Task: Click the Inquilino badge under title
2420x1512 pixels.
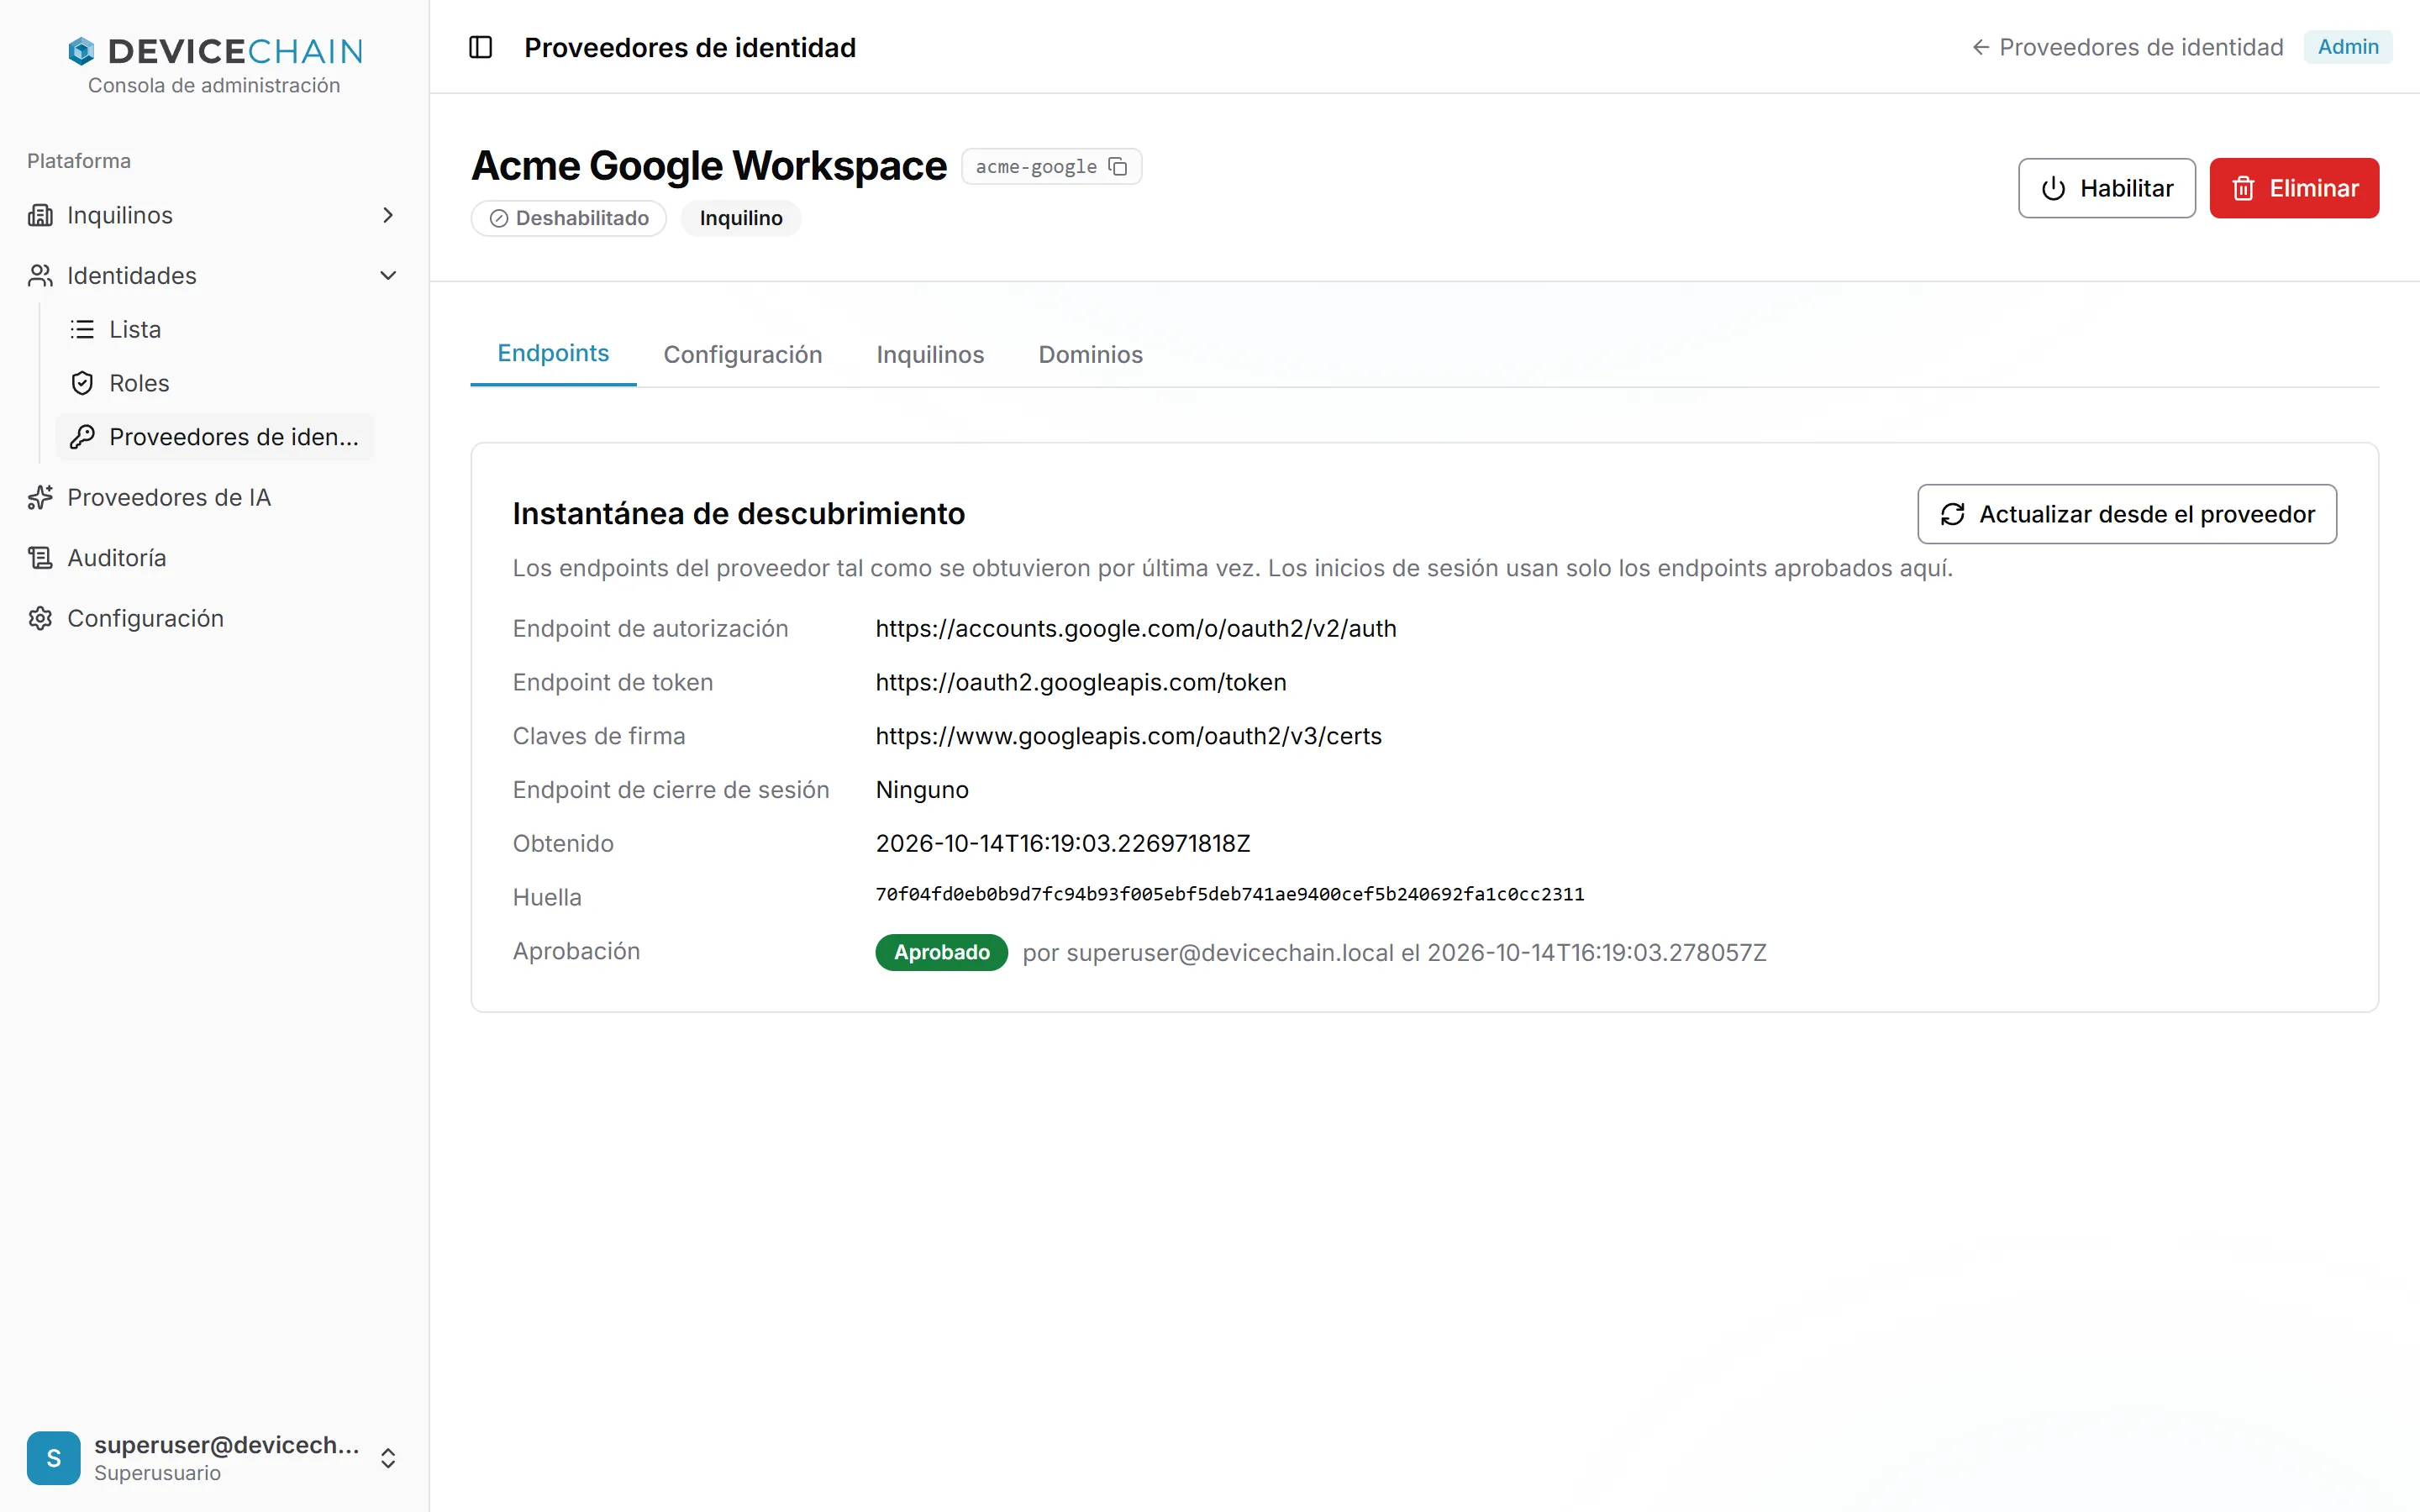Action: pos(741,218)
